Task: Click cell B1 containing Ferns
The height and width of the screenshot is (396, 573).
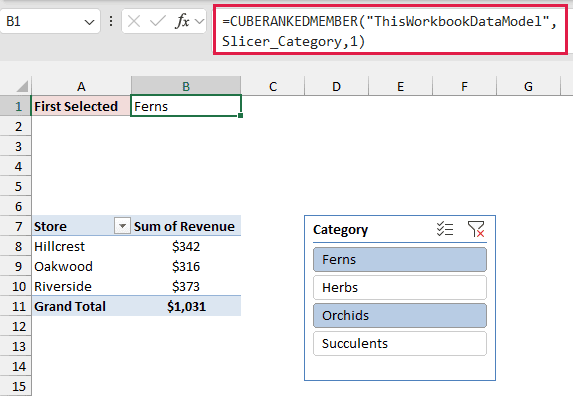Action: (186, 106)
